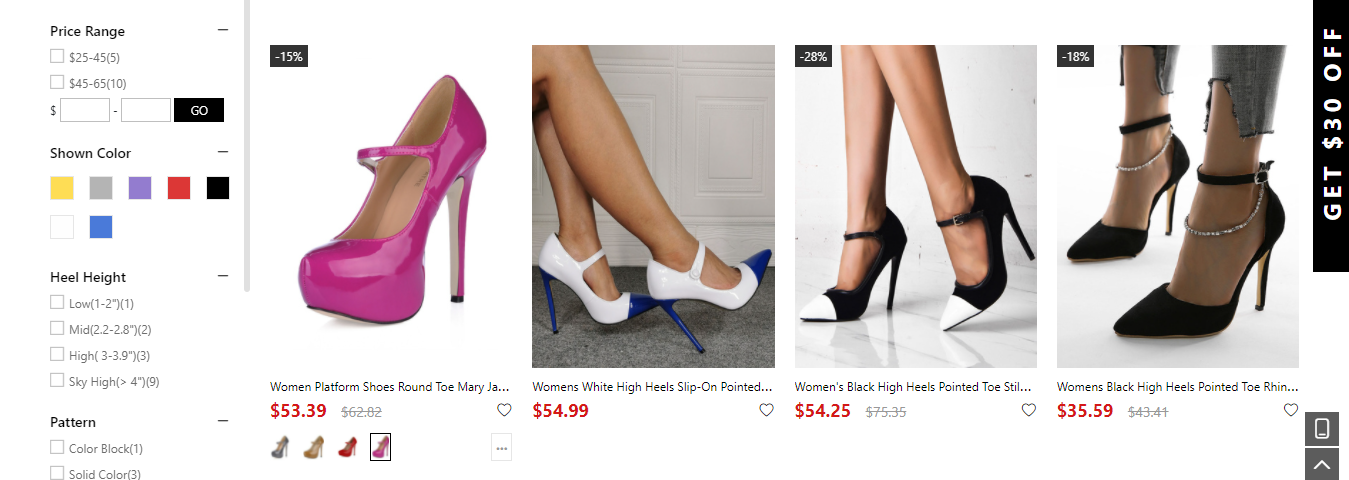This screenshot has width=1349, height=480.
Task: Collapse the Price Range filter section
Action: (223, 30)
